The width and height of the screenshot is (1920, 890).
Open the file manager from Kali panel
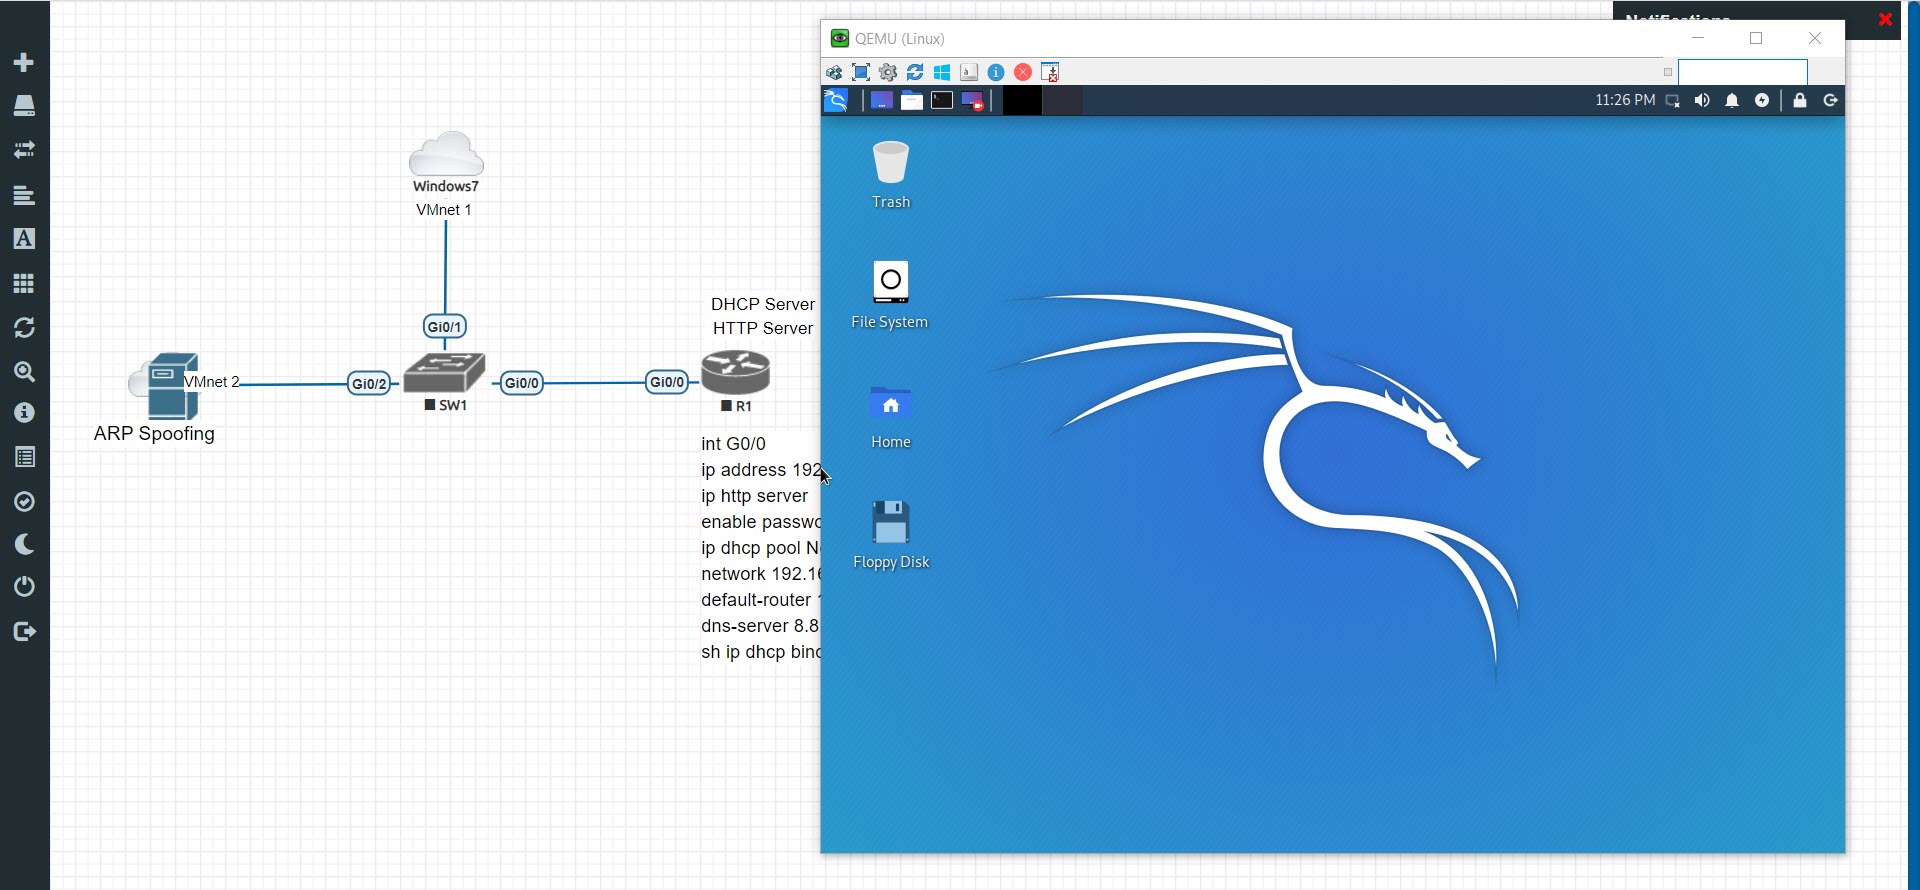[x=911, y=100]
